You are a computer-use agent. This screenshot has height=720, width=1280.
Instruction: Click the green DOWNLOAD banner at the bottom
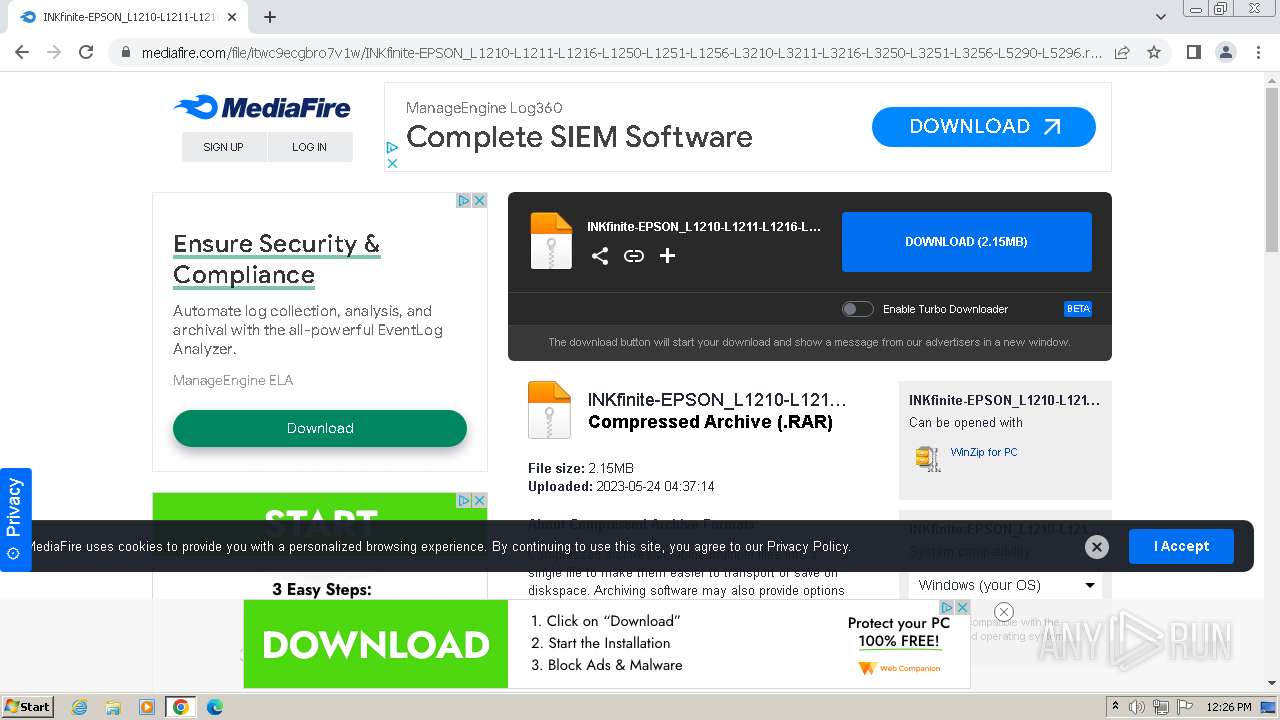coord(376,644)
